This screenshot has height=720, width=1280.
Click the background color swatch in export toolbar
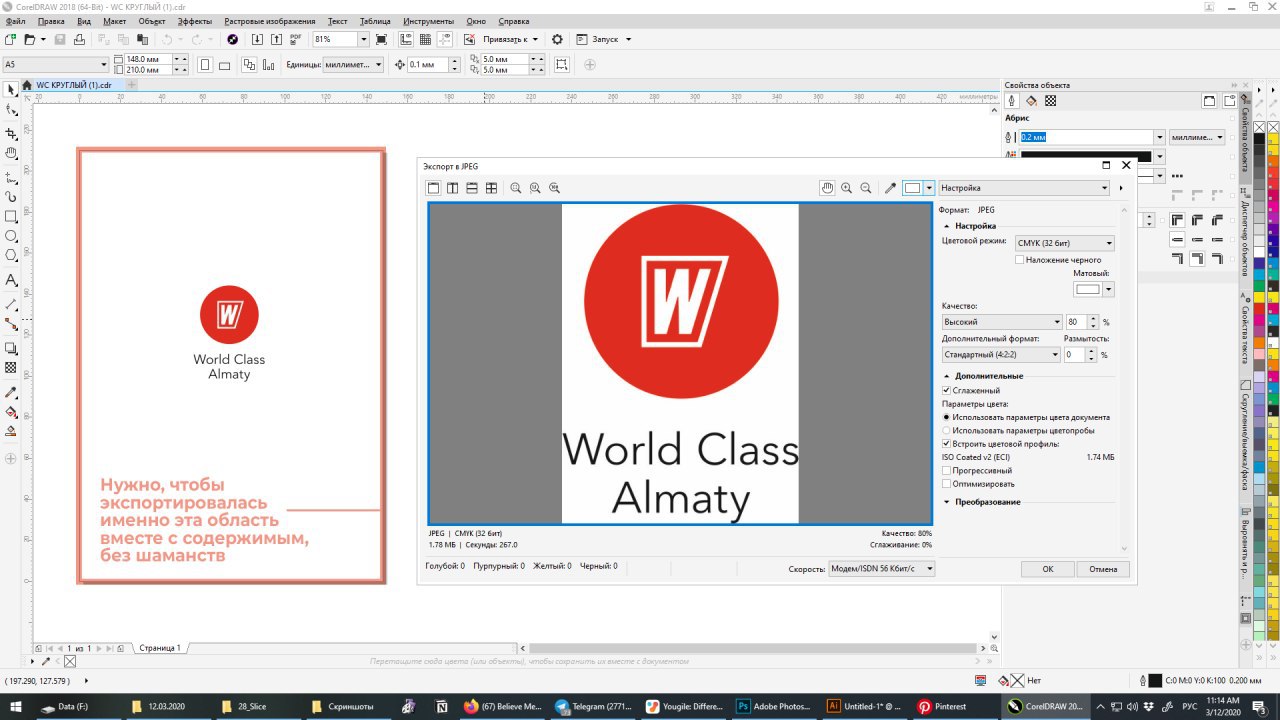point(918,188)
